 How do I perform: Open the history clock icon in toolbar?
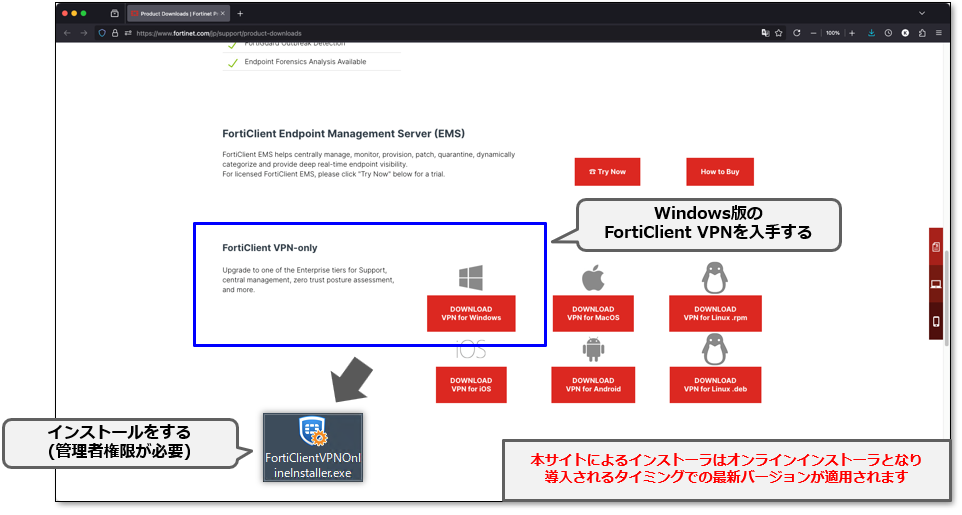pyautogui.click(x=887, y=33)
